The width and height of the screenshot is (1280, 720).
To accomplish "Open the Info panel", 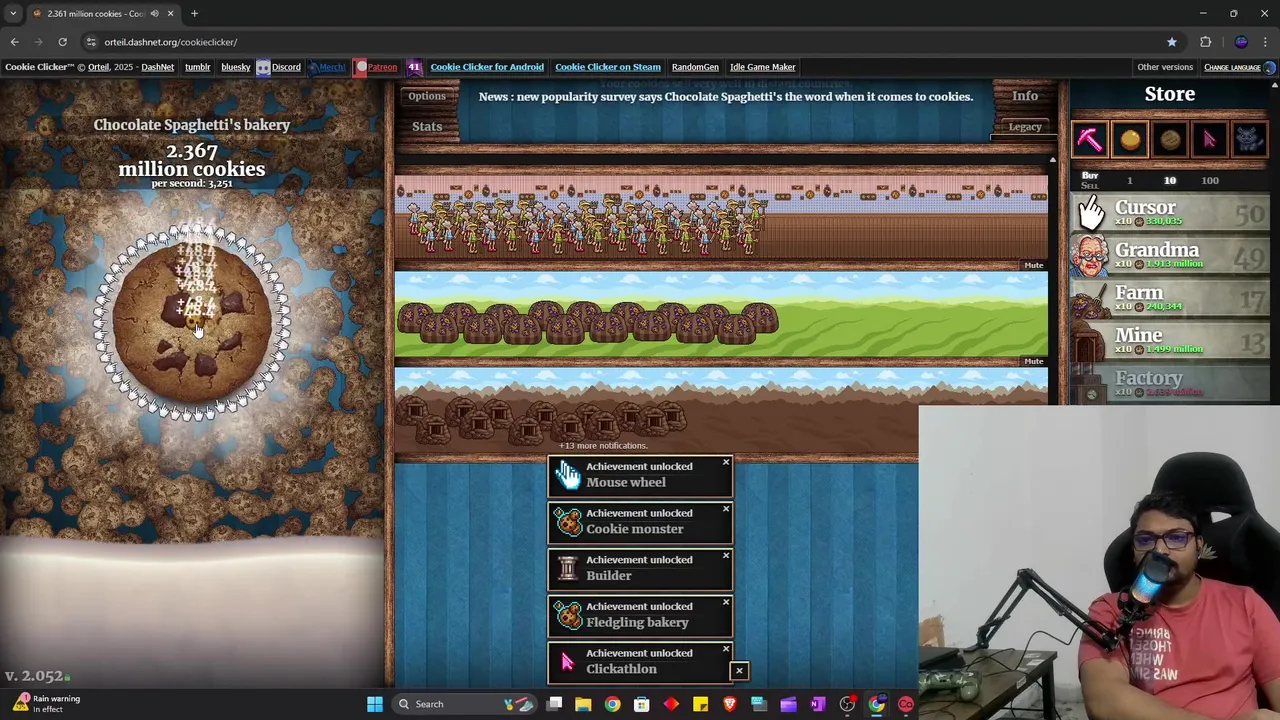I will (1025, 96).
